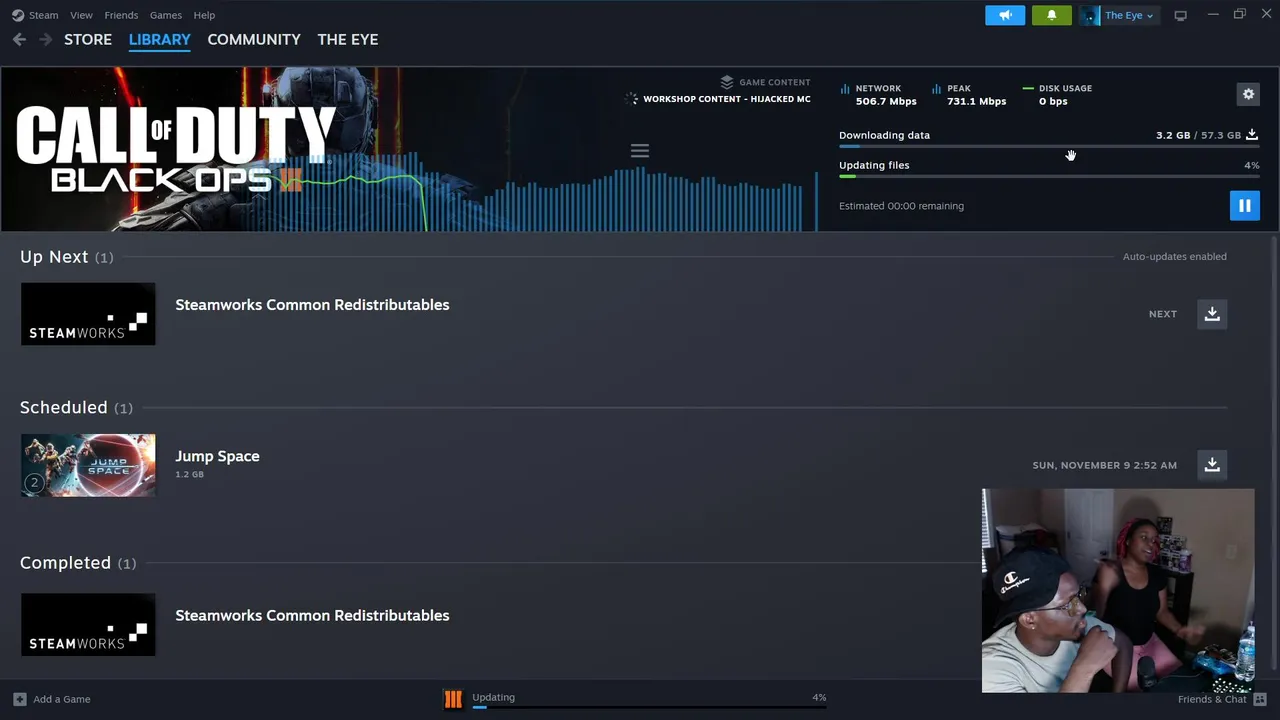Click Call of Duty Black Ops banner logo
This screenshot has height=720, width=1280.
(176, 149)
